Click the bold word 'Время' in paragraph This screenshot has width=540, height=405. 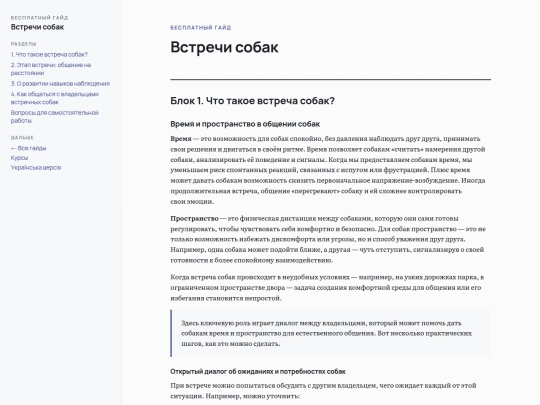[181, 139]
